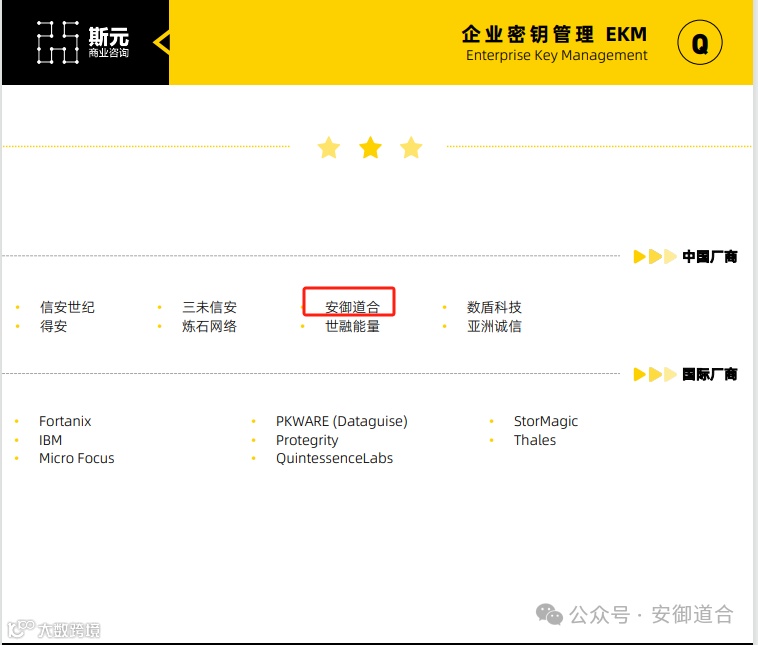The width and height of the screenshot is (758, 645).
Task: Click the Enterprise Key Management subtitle
Action: point(556,56)
